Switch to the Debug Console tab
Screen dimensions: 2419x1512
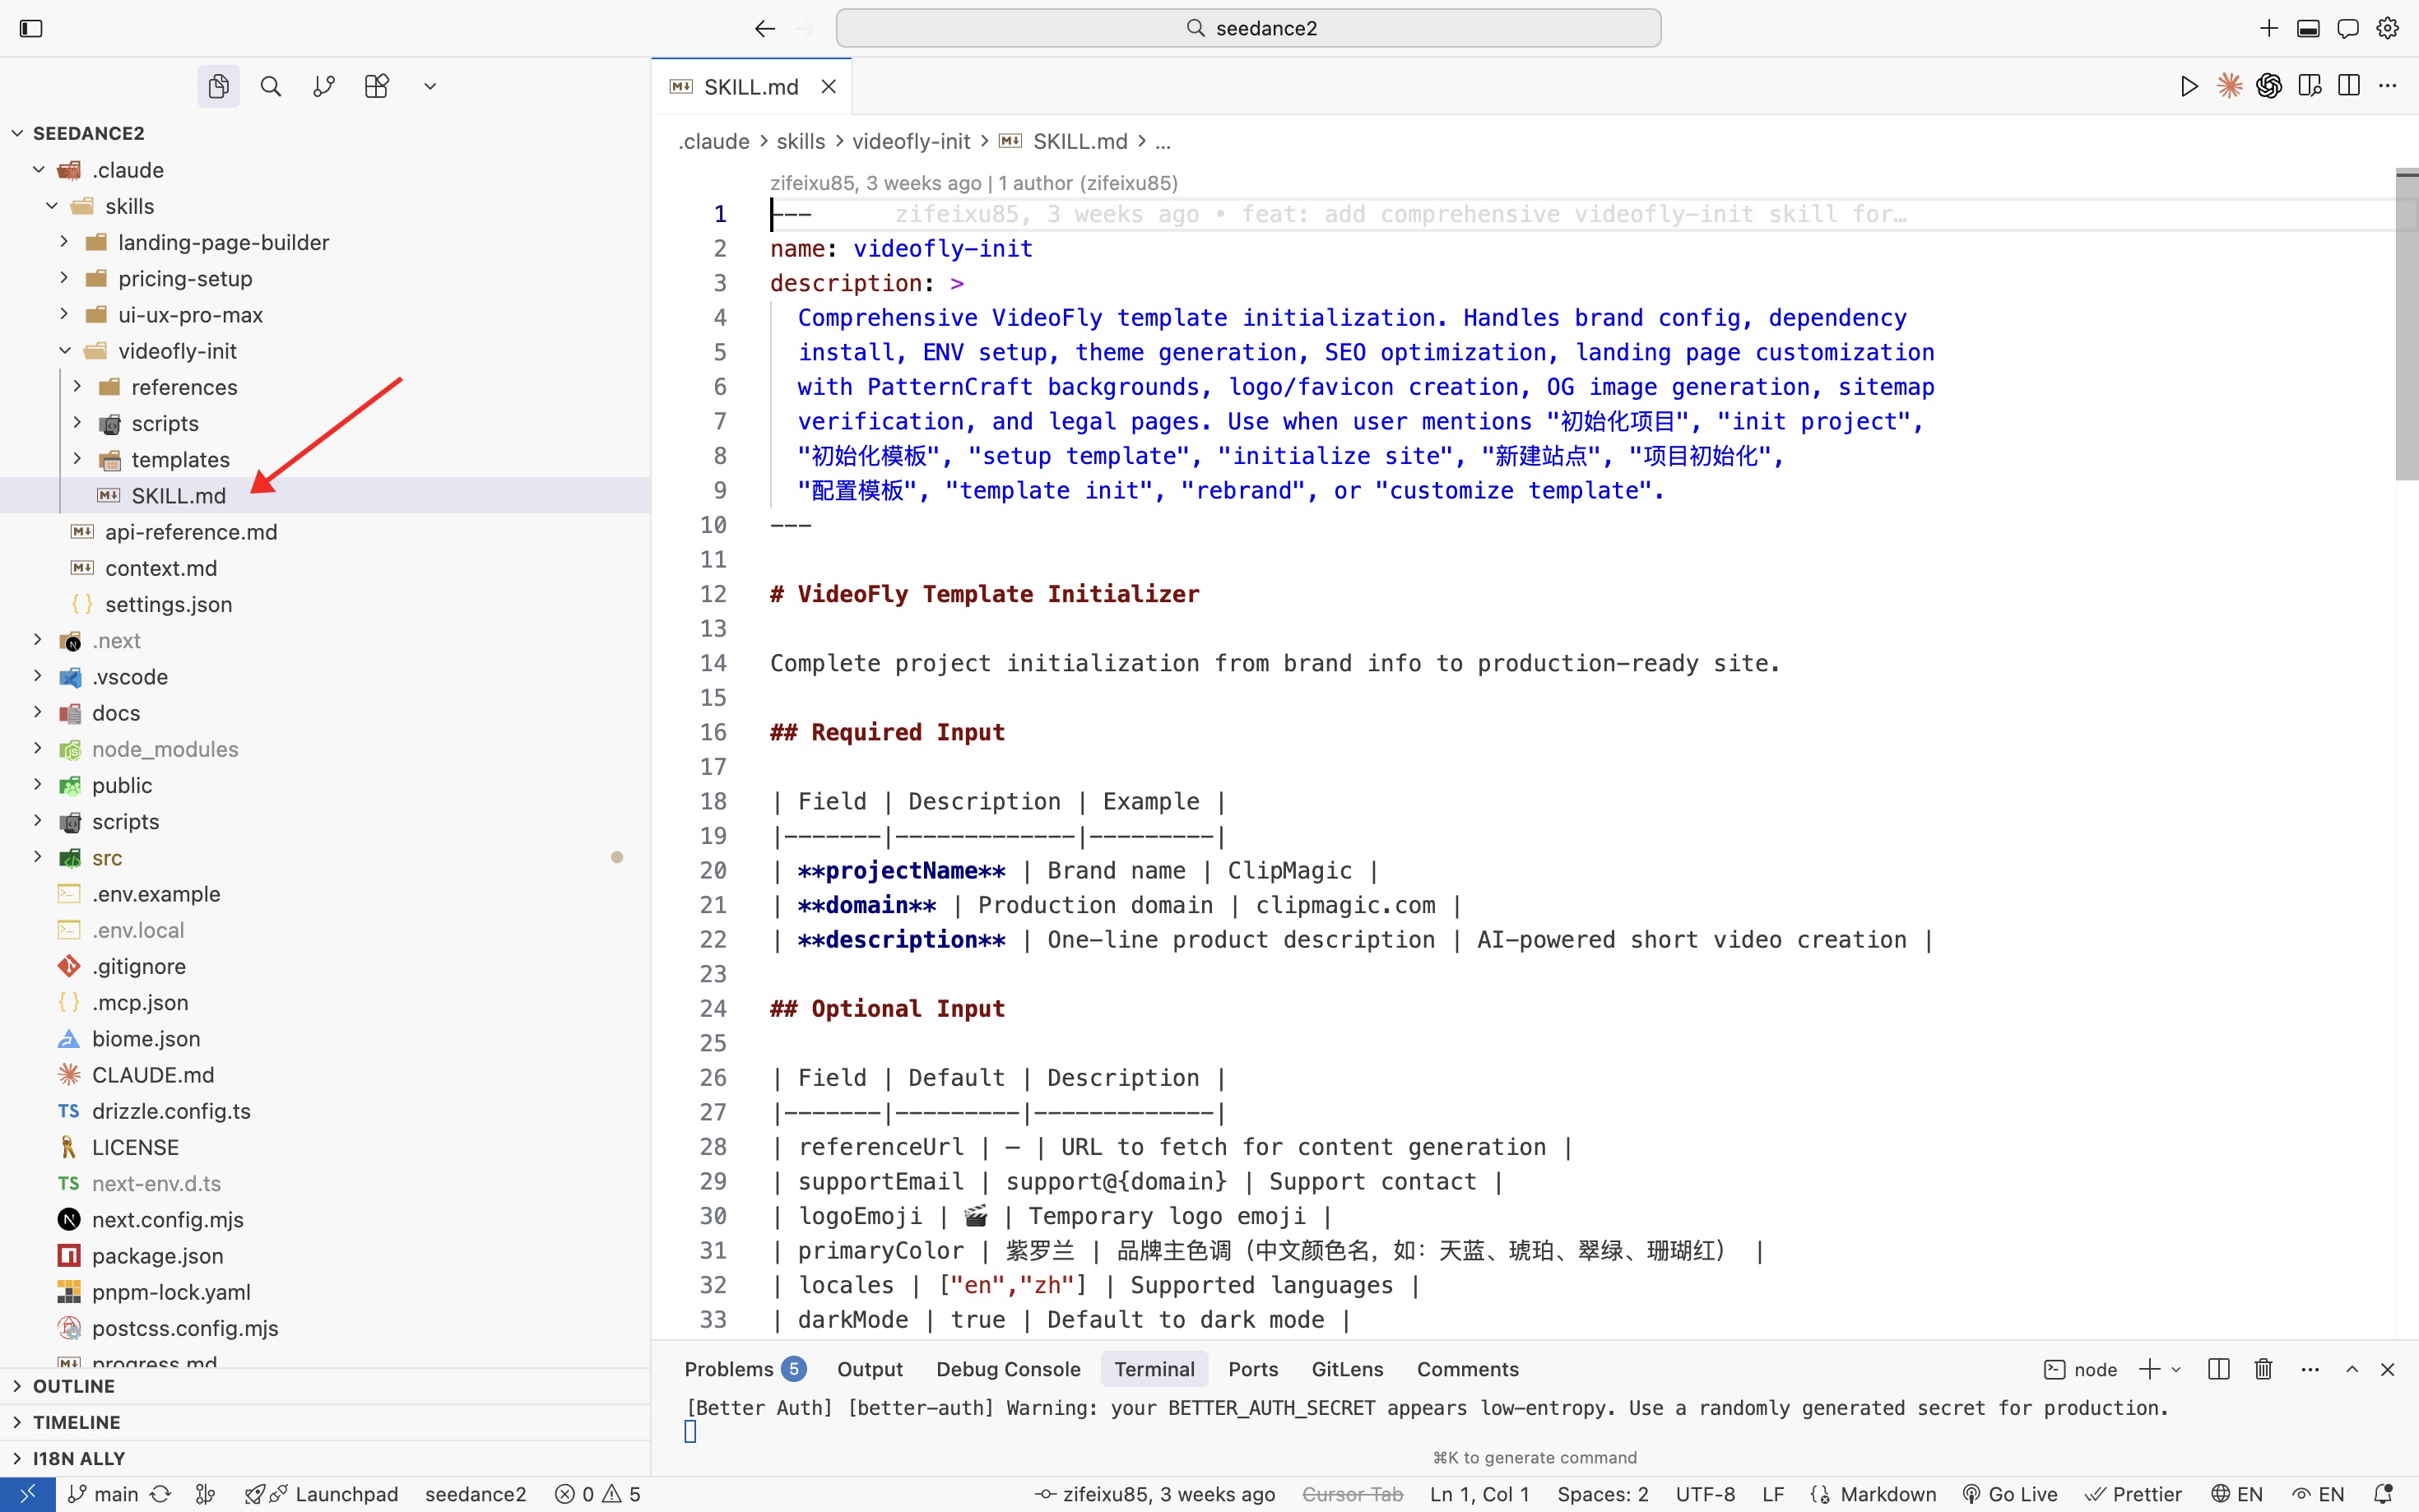tap(1007, 1369)
